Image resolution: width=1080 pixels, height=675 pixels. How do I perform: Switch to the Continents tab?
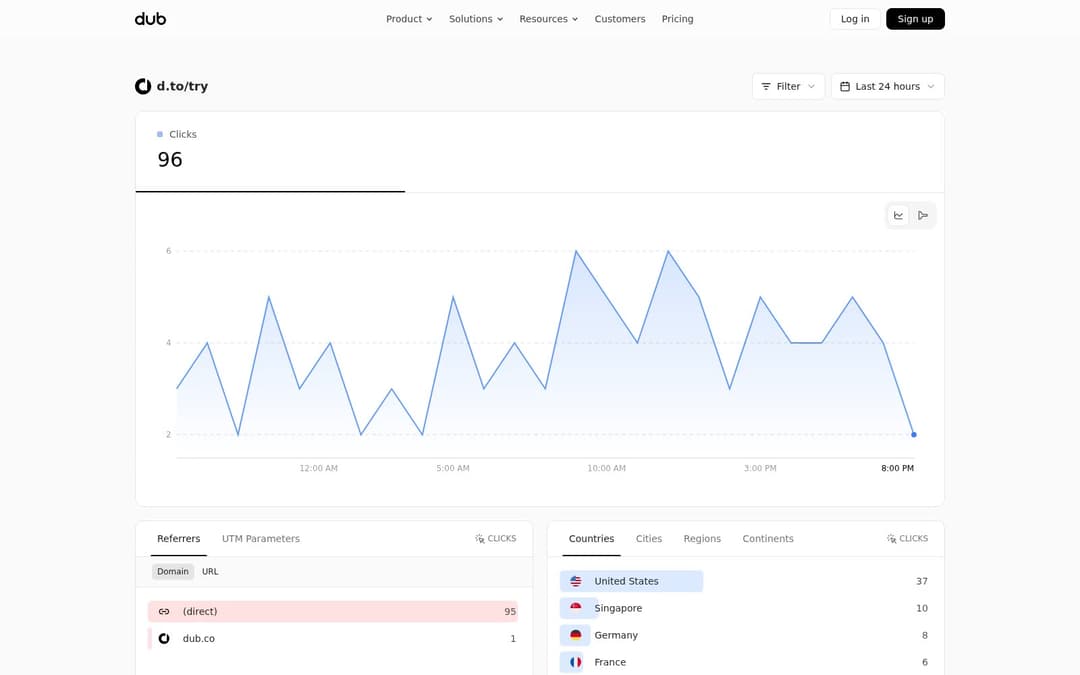click(x=768, y=539)
